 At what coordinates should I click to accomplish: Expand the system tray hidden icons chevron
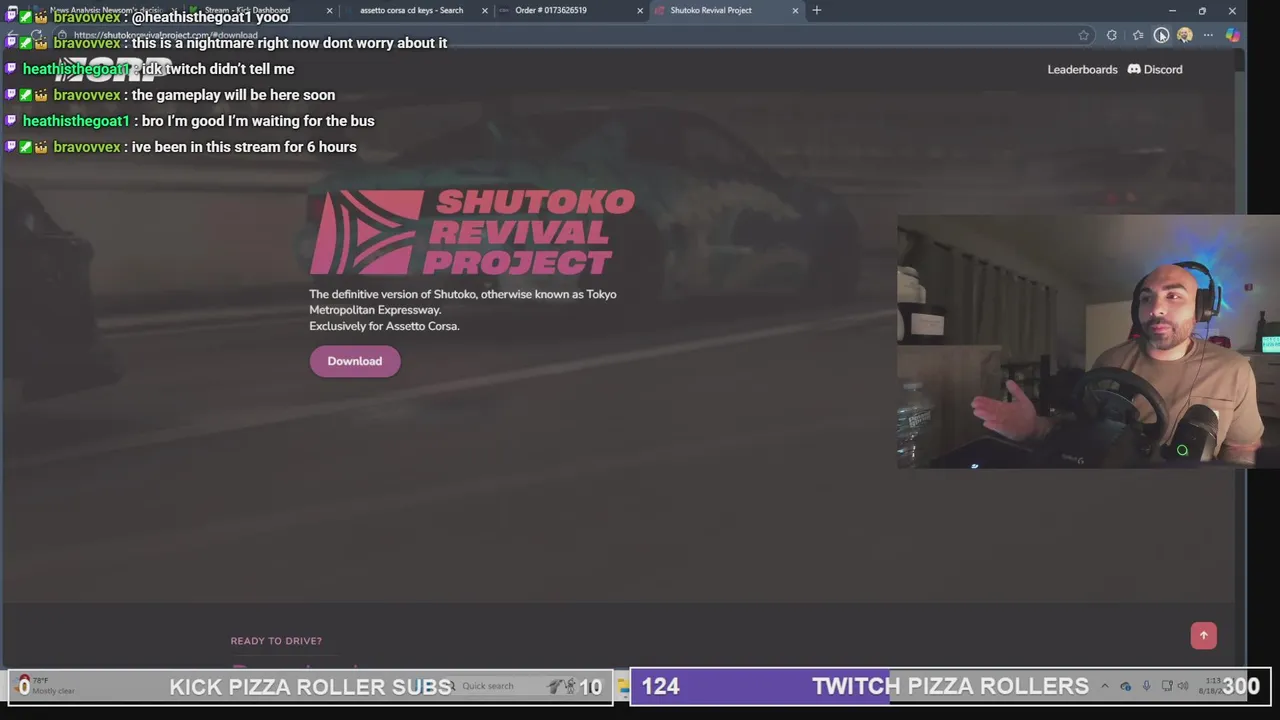pos(1104,686)
